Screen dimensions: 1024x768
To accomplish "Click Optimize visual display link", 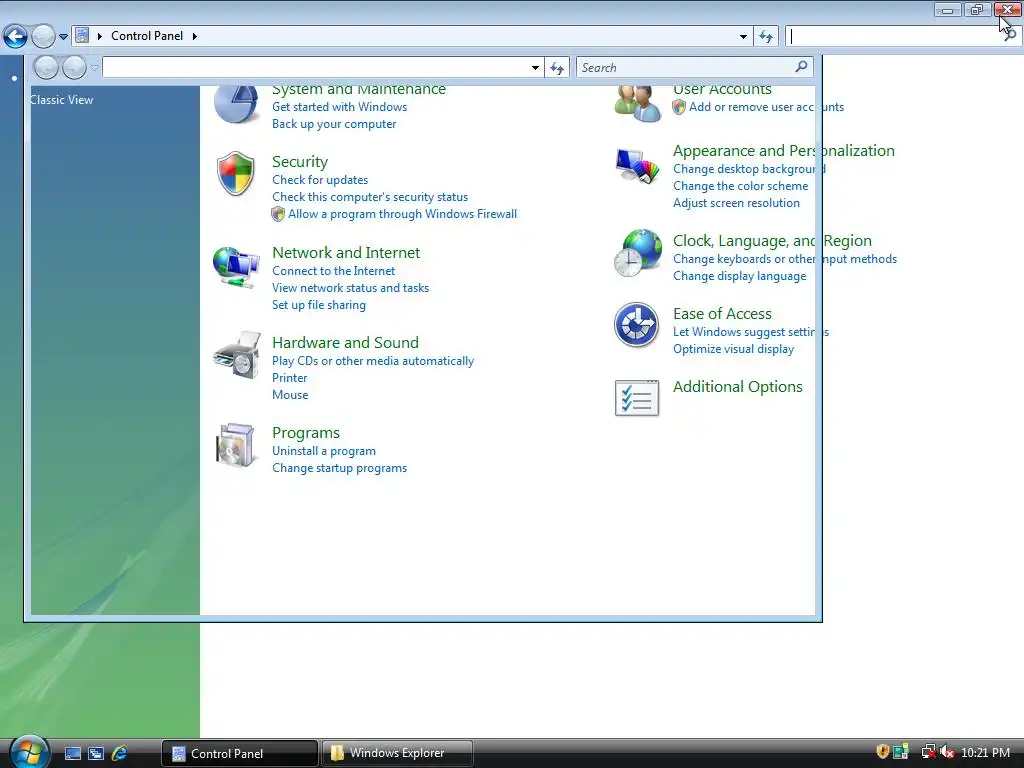I will pos(733,349).
